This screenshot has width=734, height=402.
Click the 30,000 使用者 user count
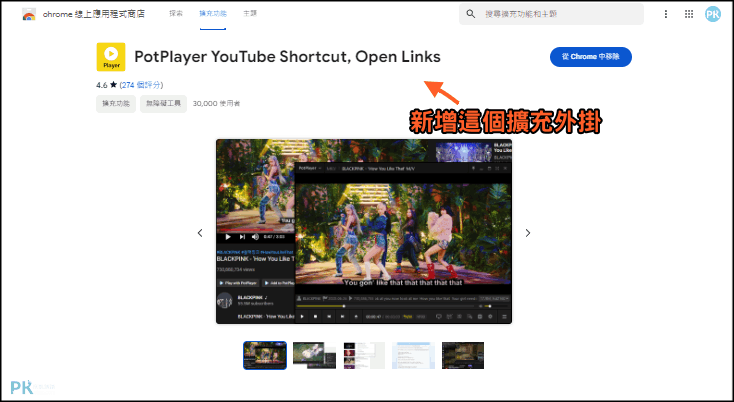[x=216, y=104]
